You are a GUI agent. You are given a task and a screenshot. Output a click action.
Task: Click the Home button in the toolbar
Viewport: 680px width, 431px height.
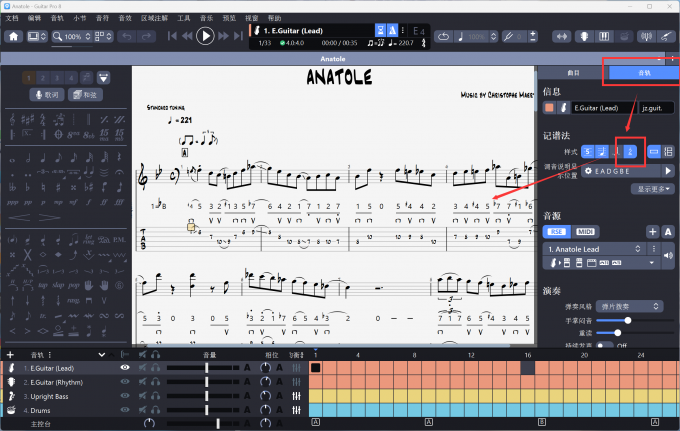click(14, 36)
